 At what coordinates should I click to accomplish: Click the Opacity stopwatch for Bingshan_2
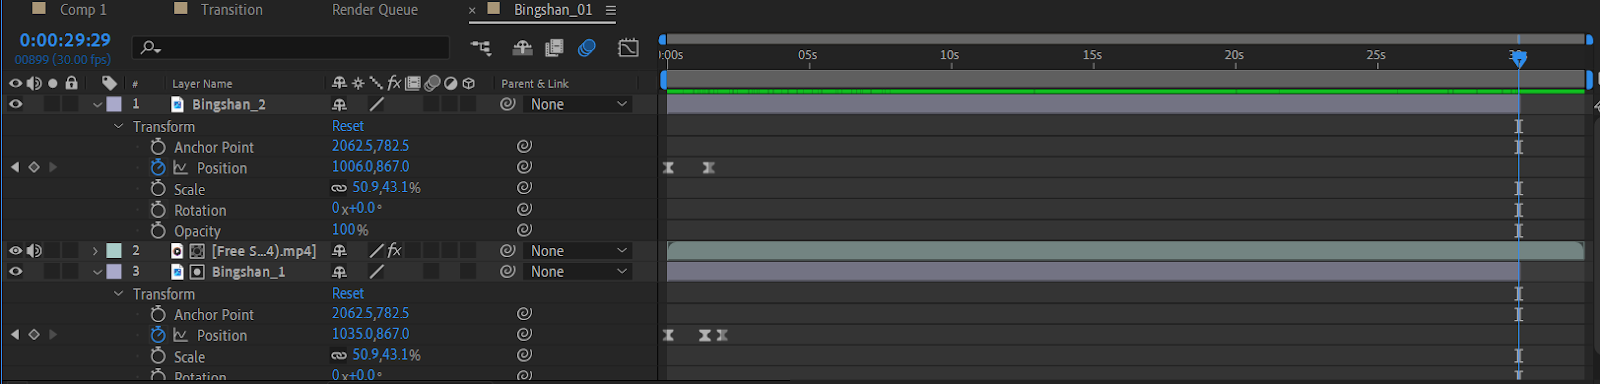point(158,231)
